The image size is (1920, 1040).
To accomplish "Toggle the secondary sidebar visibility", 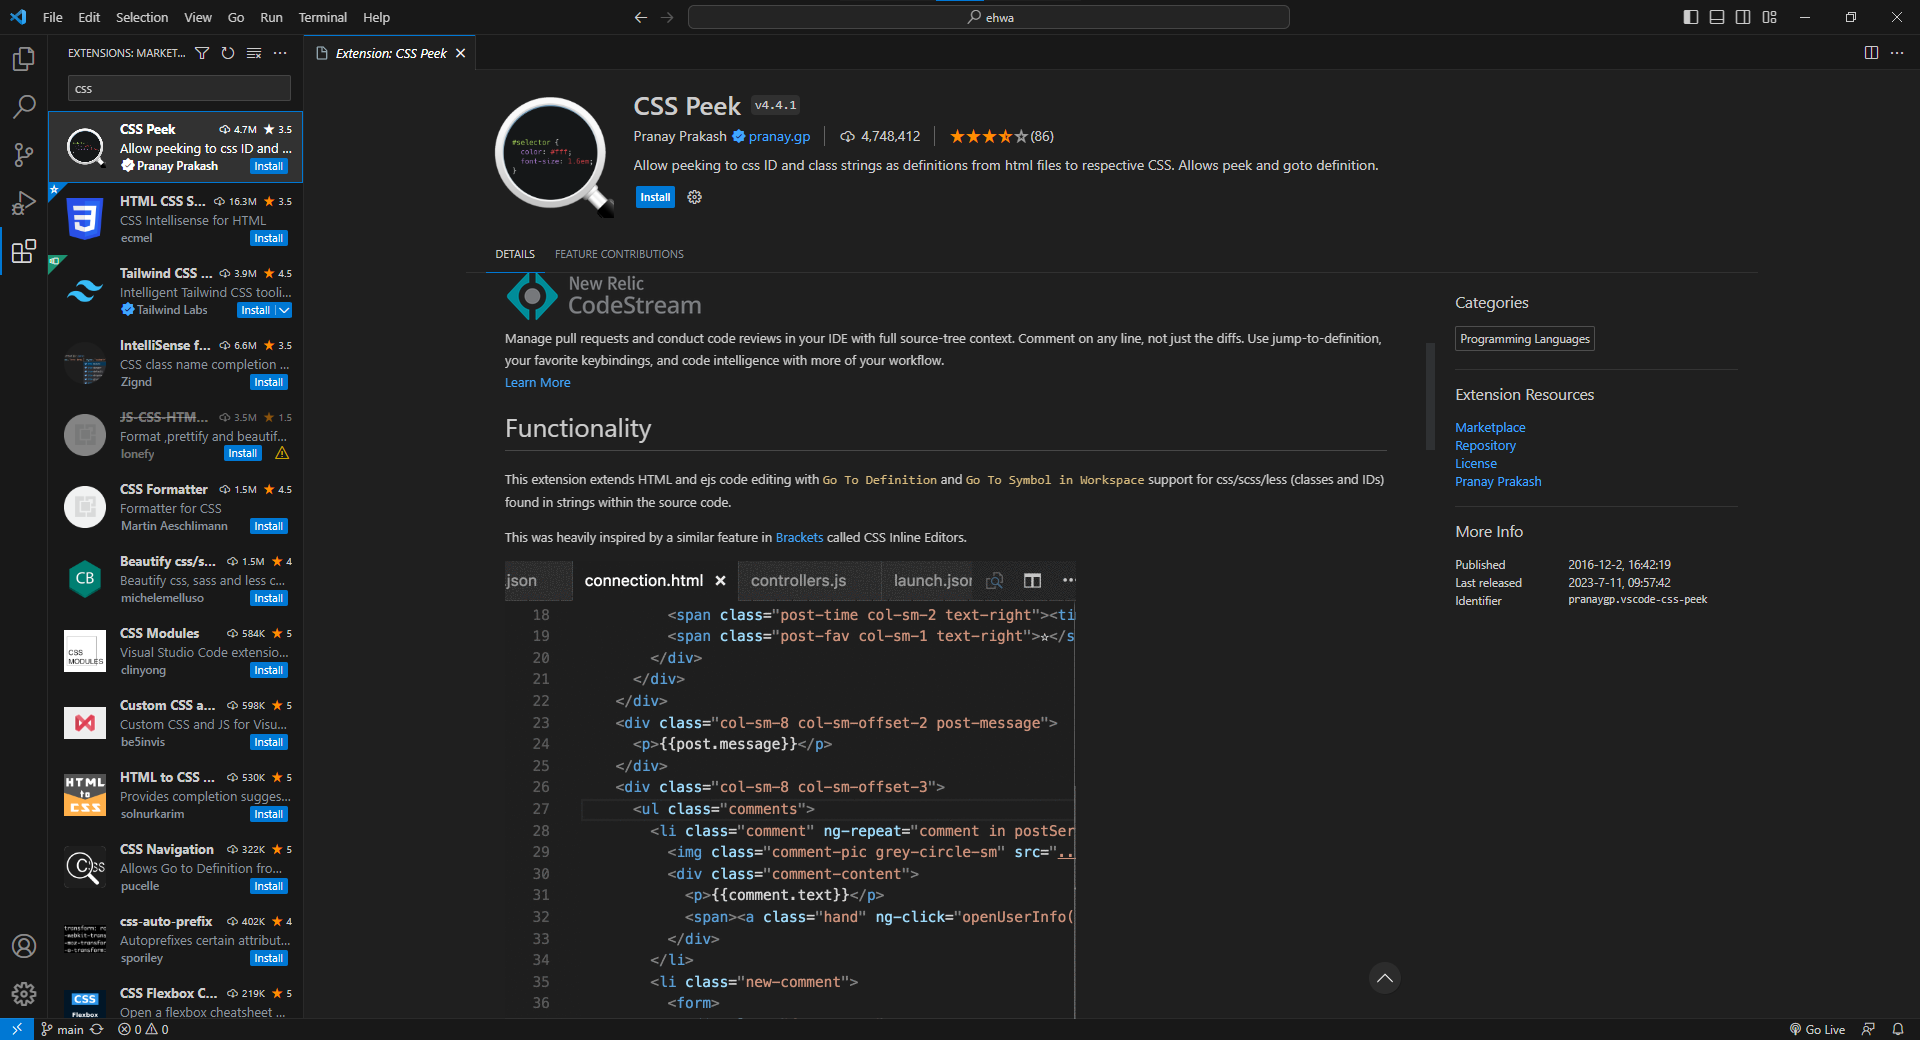I will 1743,17.
